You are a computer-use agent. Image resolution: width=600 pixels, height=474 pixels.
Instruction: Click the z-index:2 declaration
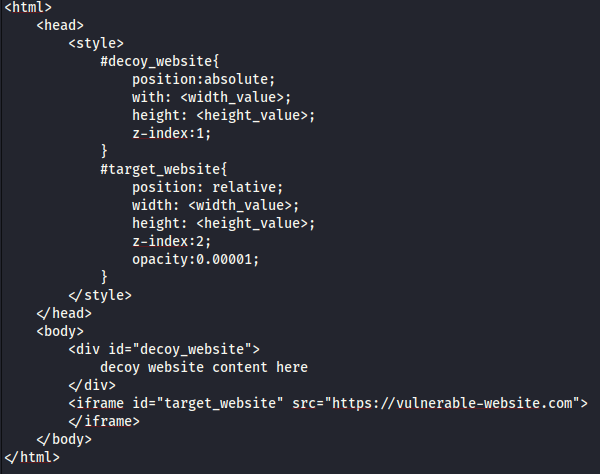[171, 241]
